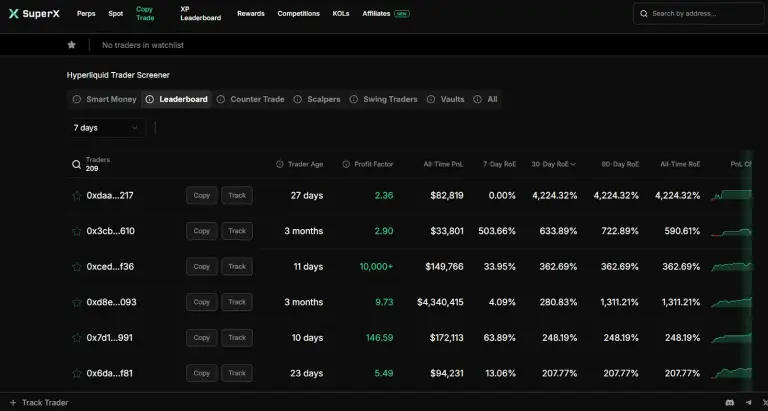Click info icon beside Scalpers

[297, 99]
